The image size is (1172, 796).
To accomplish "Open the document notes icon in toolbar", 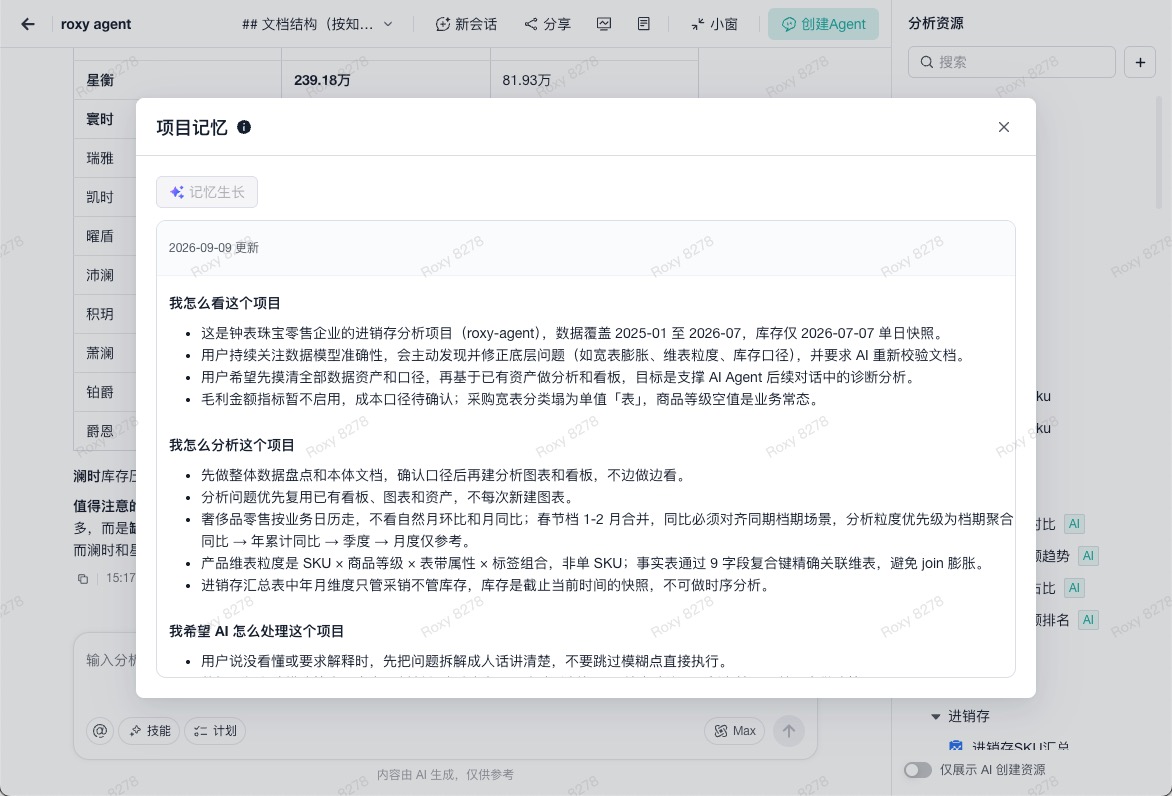I will click(644, 24).
